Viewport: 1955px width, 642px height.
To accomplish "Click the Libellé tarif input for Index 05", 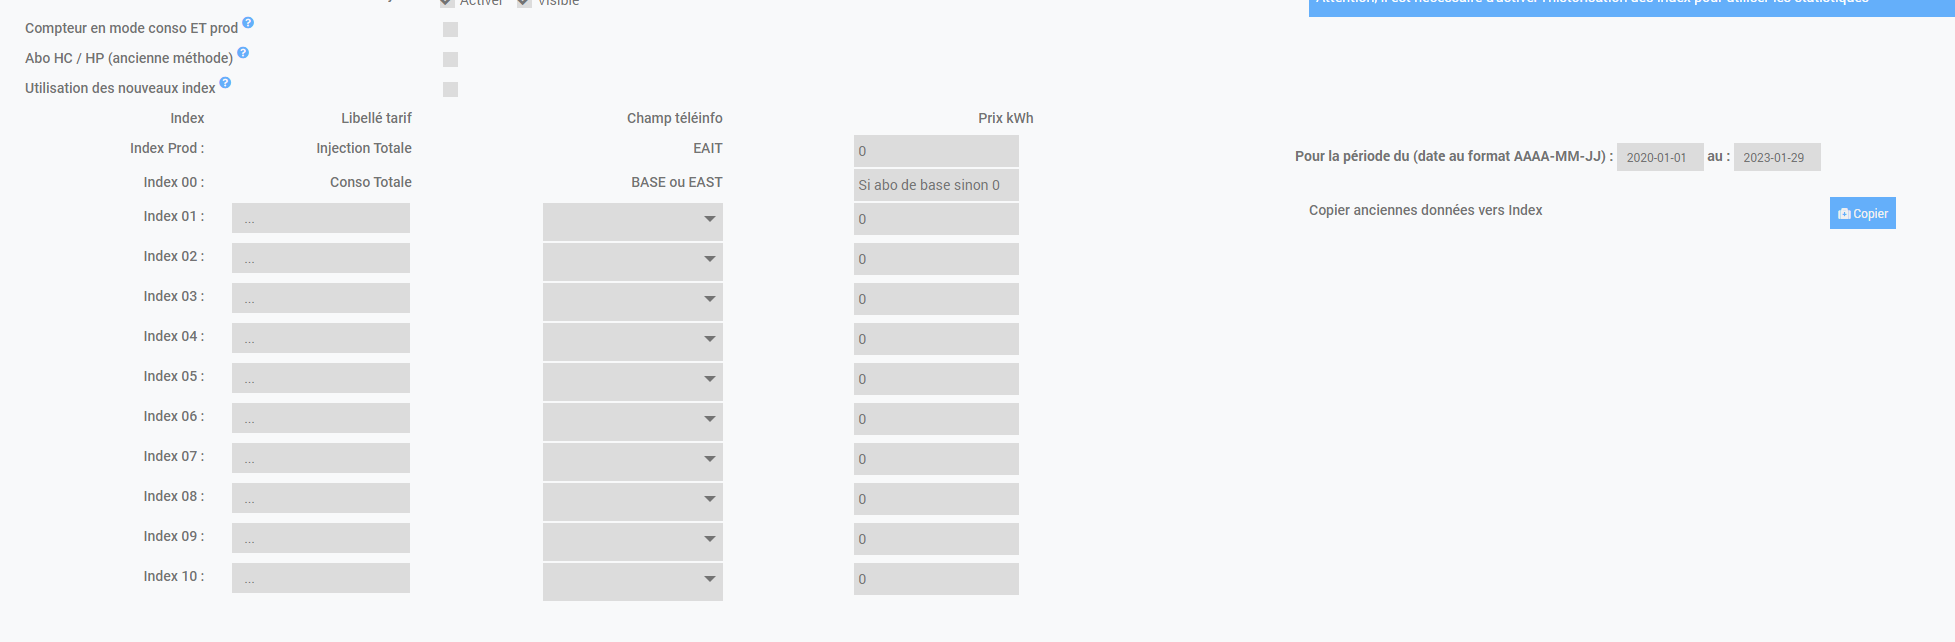I will click(321, 379).
